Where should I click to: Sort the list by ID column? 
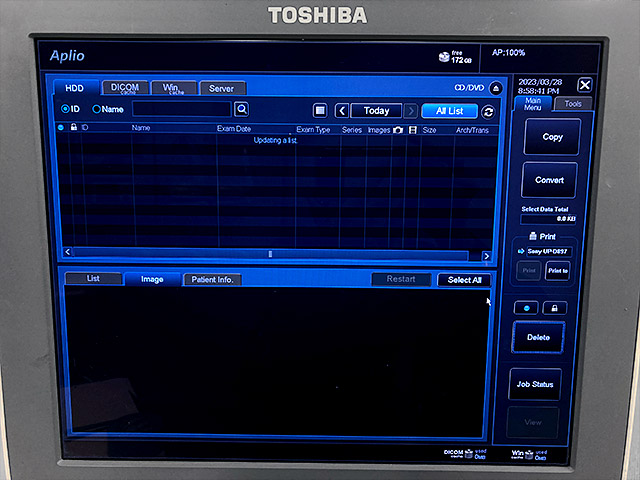(85, 127)
